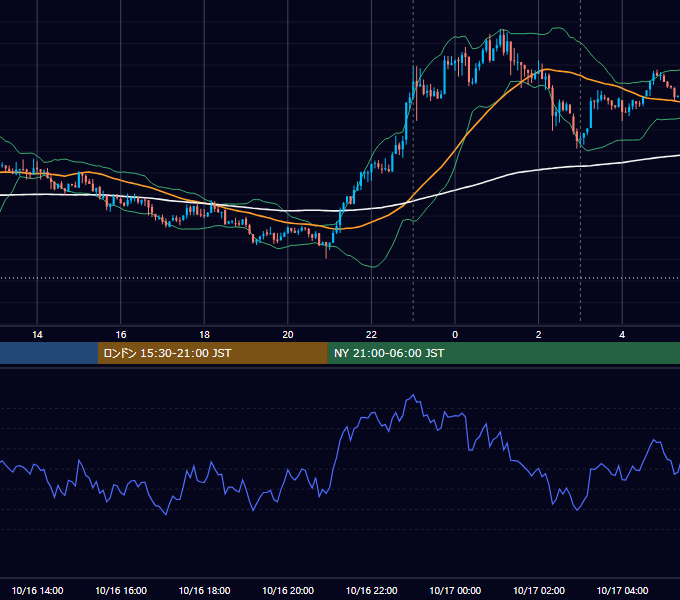Screen dimensions: 680x600
Task: Click the 14 hour label on price axis
Action: pos(37,335)
